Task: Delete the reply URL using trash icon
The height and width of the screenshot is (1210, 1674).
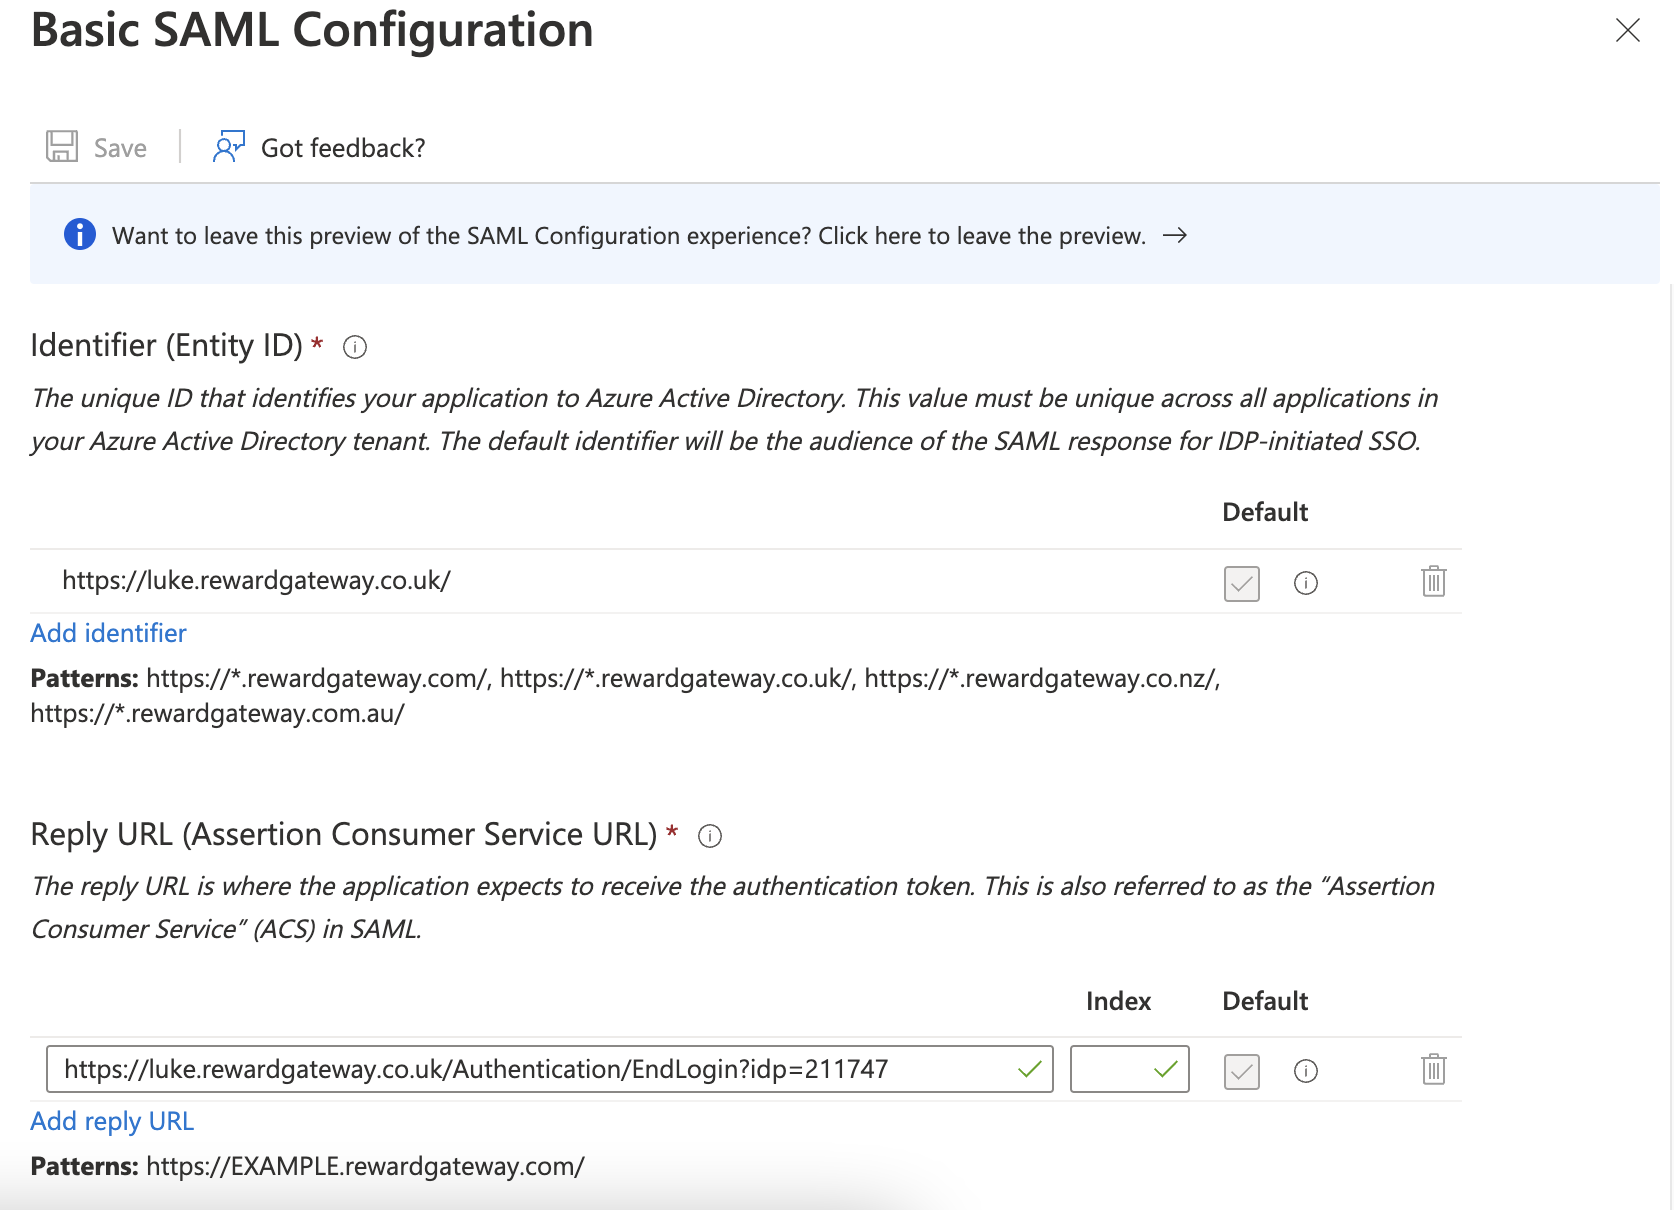Action: coord(1434,1069)
